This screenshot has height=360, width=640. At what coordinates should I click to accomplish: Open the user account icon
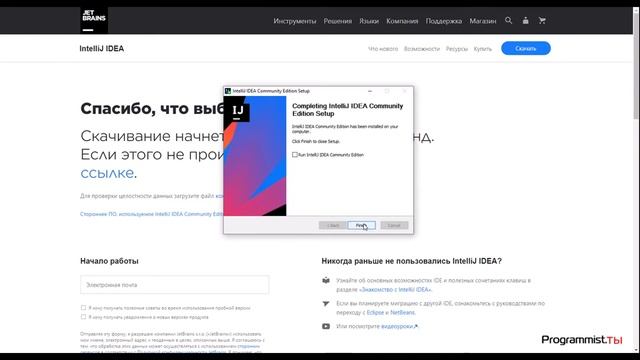point(525,20)
